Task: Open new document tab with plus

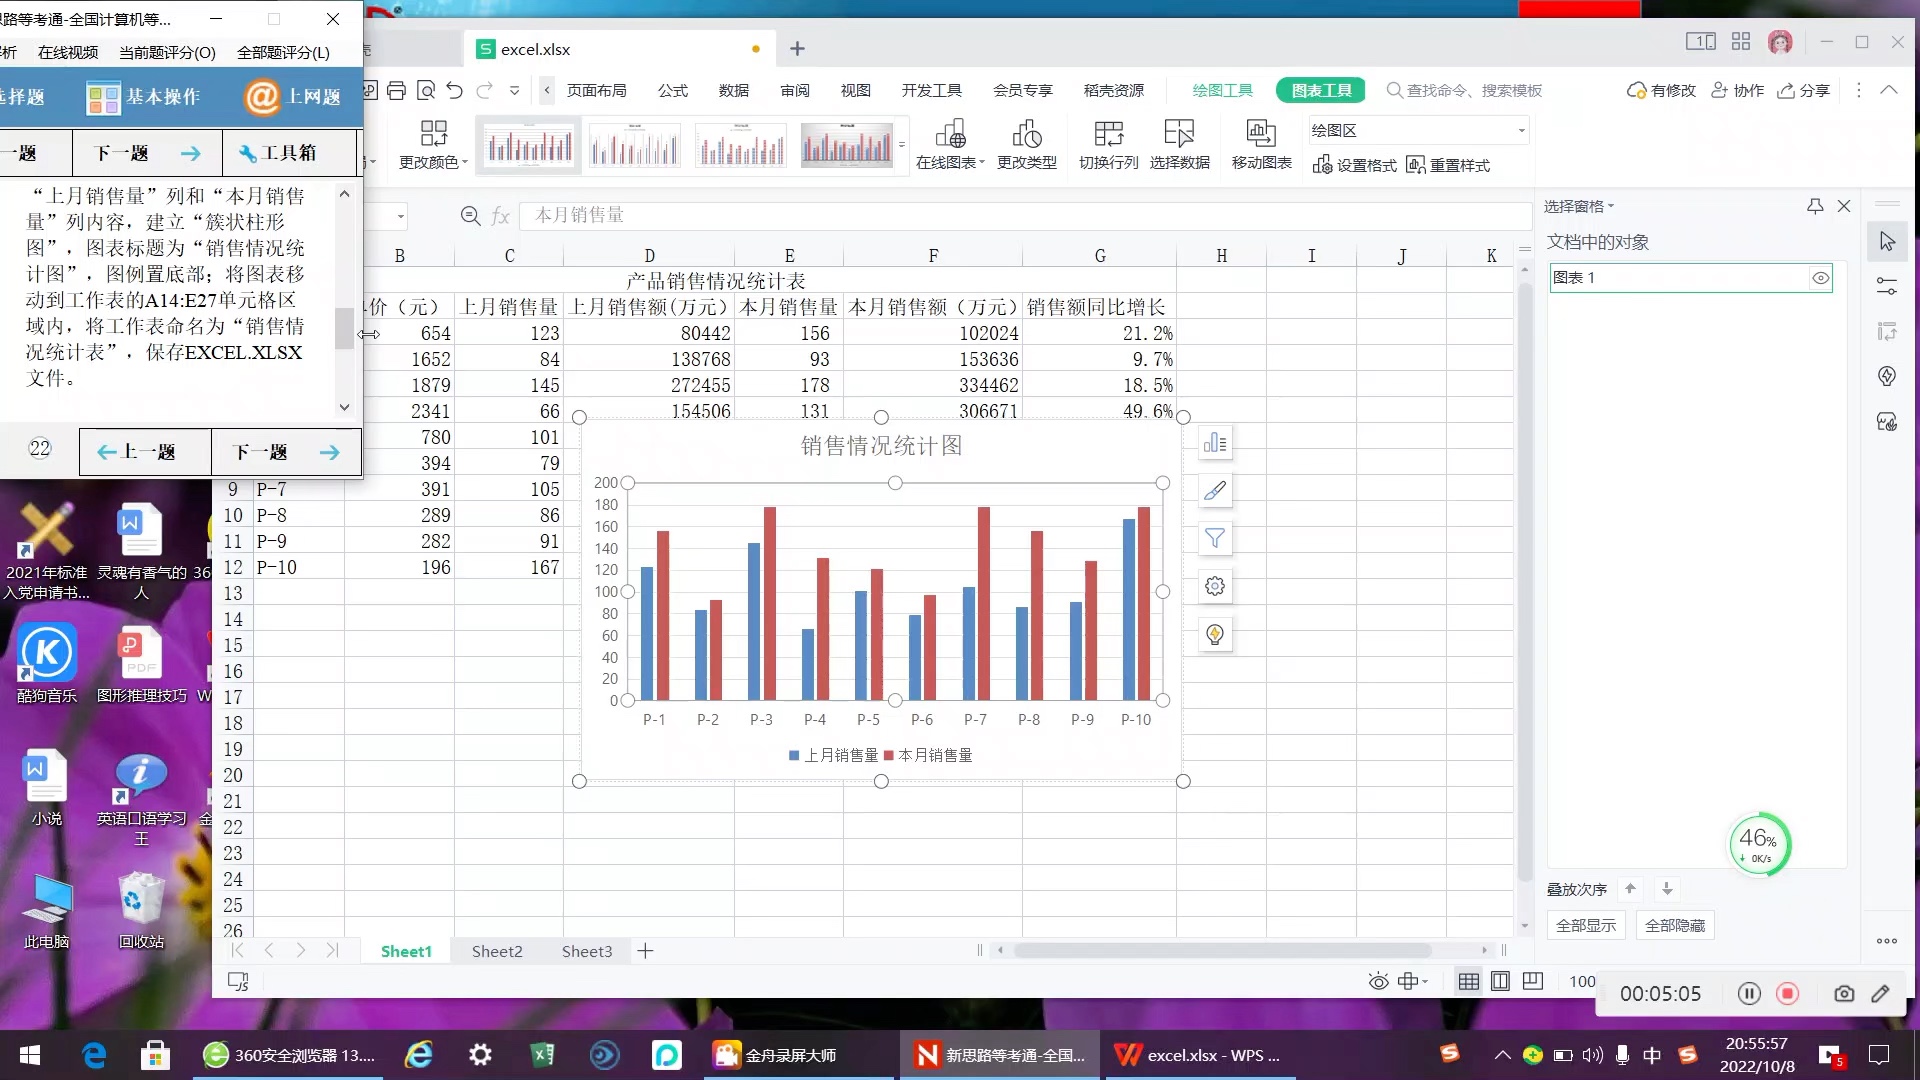Action: click(797, 49)
